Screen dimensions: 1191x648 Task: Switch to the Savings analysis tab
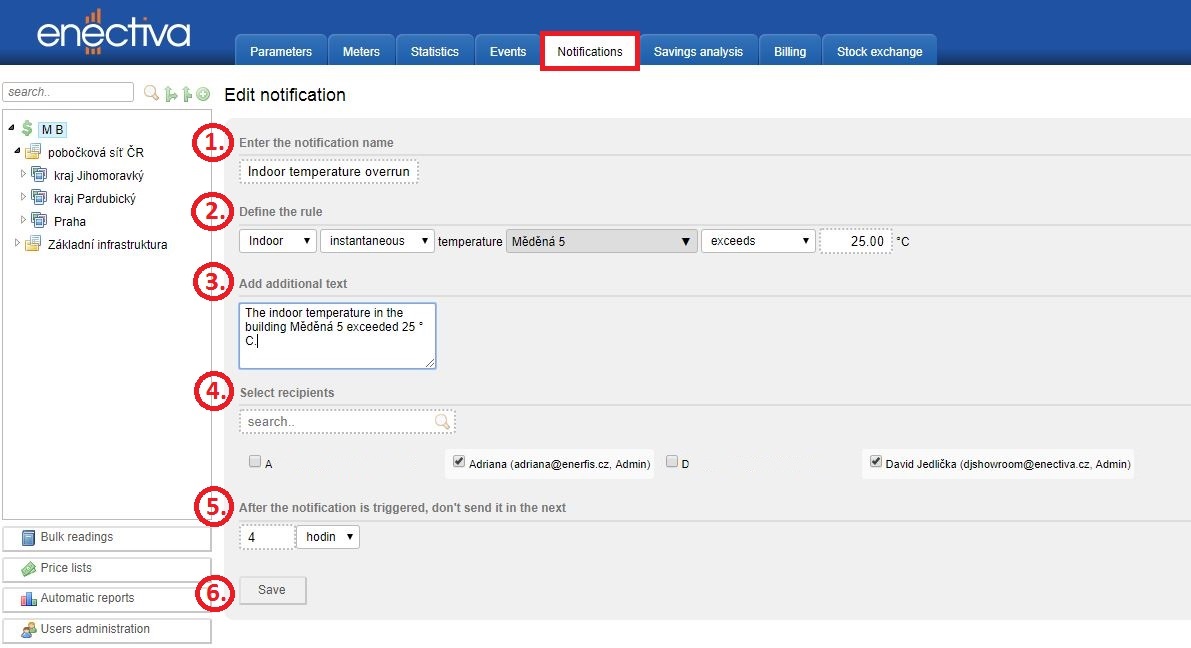pyautogui.click(x=698, y=52)
